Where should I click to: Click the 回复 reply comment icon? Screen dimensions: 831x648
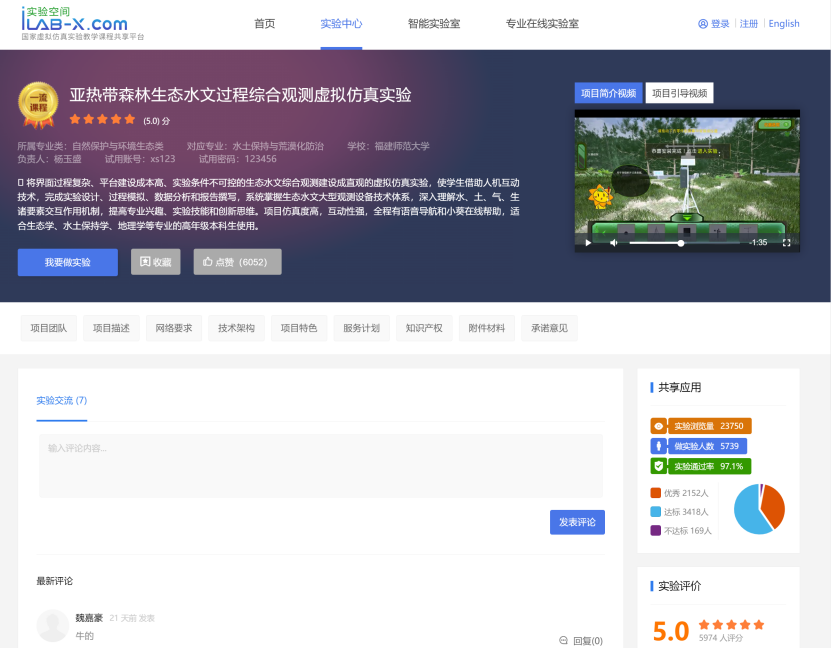pos(564,640)
